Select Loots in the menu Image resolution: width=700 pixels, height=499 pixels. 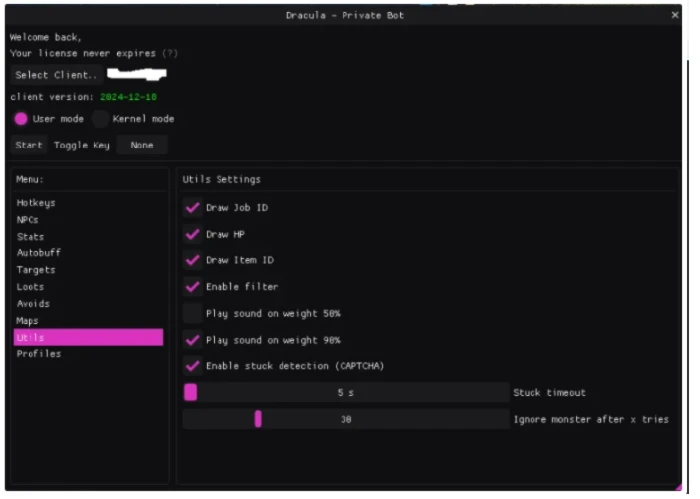coord(31,287)
